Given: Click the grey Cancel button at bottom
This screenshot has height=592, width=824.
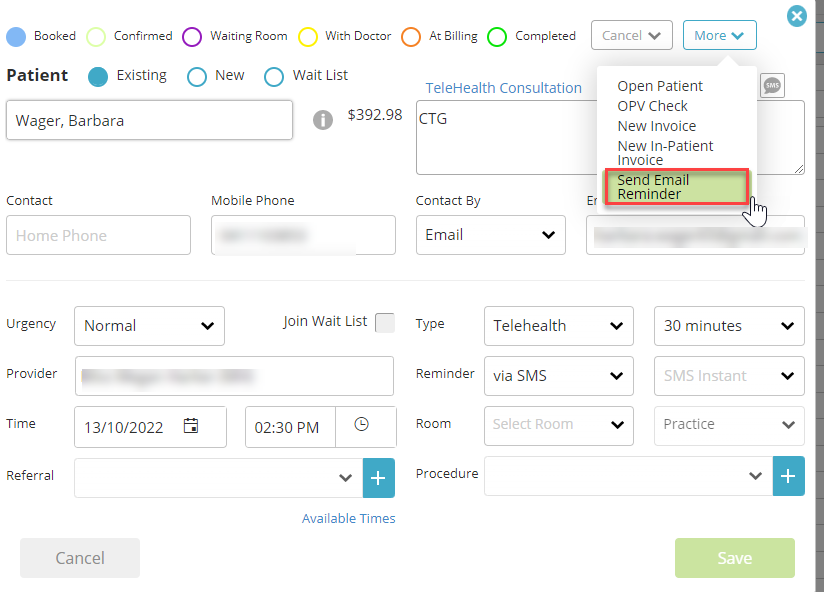Looking at the screenshot, I should click(x=80, y=558).
